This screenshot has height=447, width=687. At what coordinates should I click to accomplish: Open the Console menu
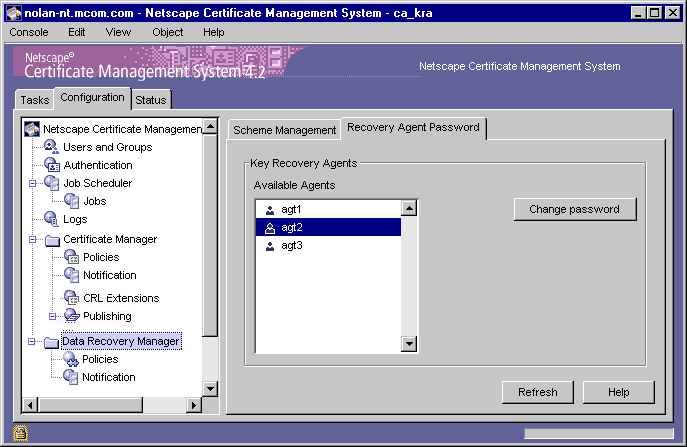[x=29, y=32]
